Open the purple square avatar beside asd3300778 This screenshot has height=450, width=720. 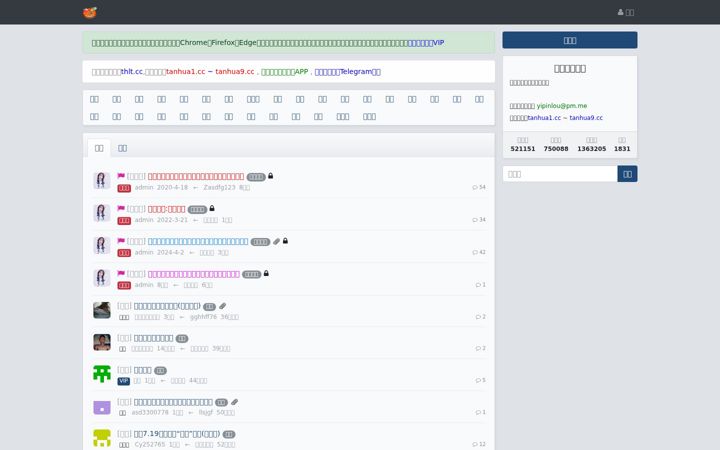point(101,407)
